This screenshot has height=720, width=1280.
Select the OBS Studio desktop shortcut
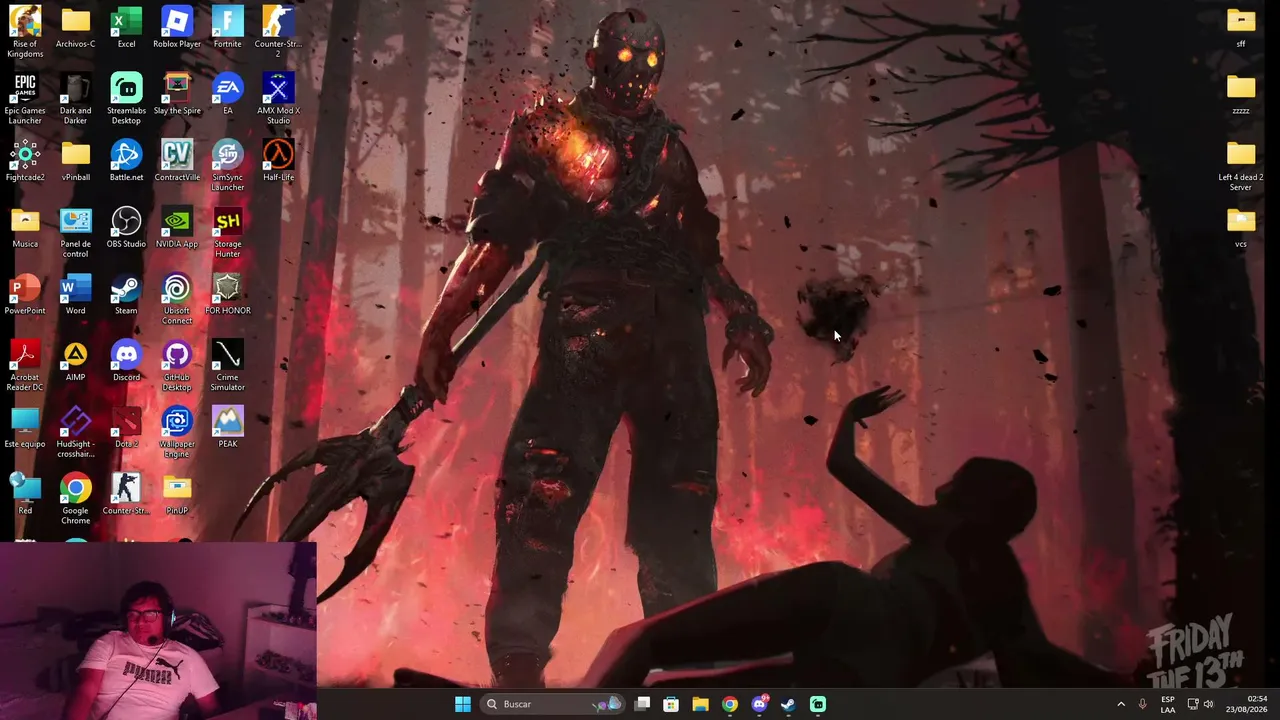[x=126, y=227]
